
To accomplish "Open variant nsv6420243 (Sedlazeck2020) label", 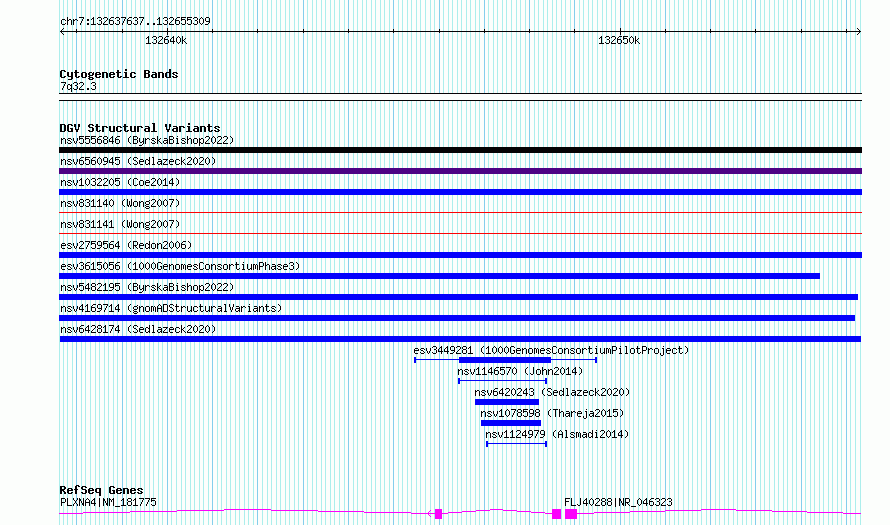I will coord(552,392).
